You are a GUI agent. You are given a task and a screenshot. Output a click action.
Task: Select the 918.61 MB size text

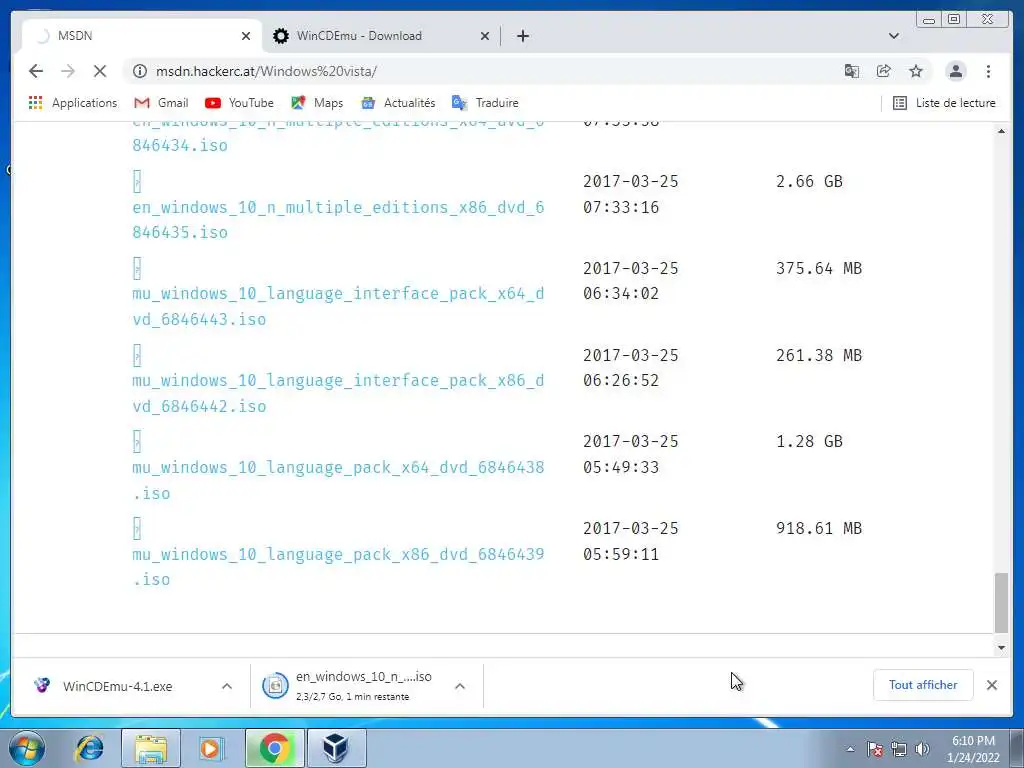click(x=819, y=528)
